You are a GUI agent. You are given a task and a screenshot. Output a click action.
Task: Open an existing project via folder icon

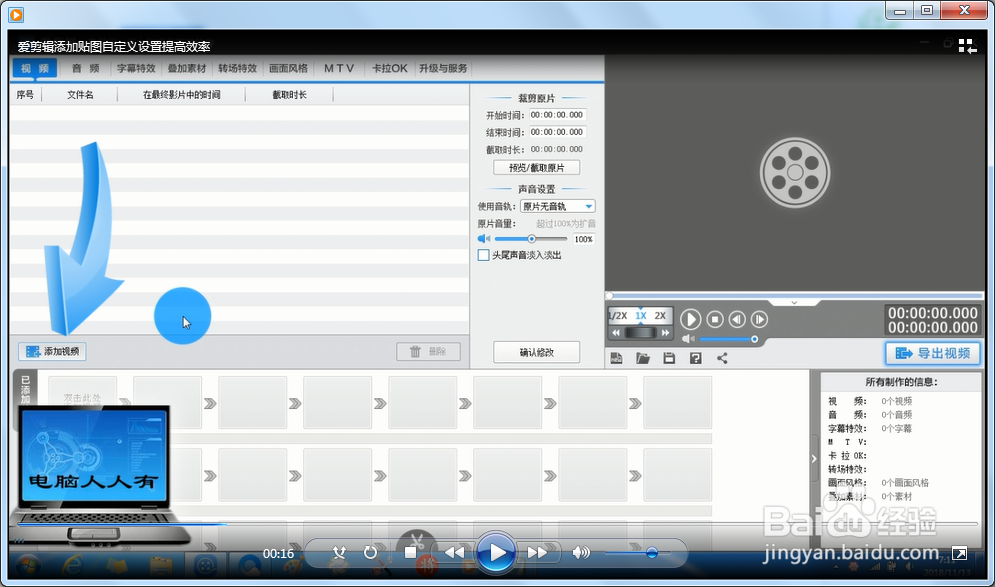click(643, 359)
